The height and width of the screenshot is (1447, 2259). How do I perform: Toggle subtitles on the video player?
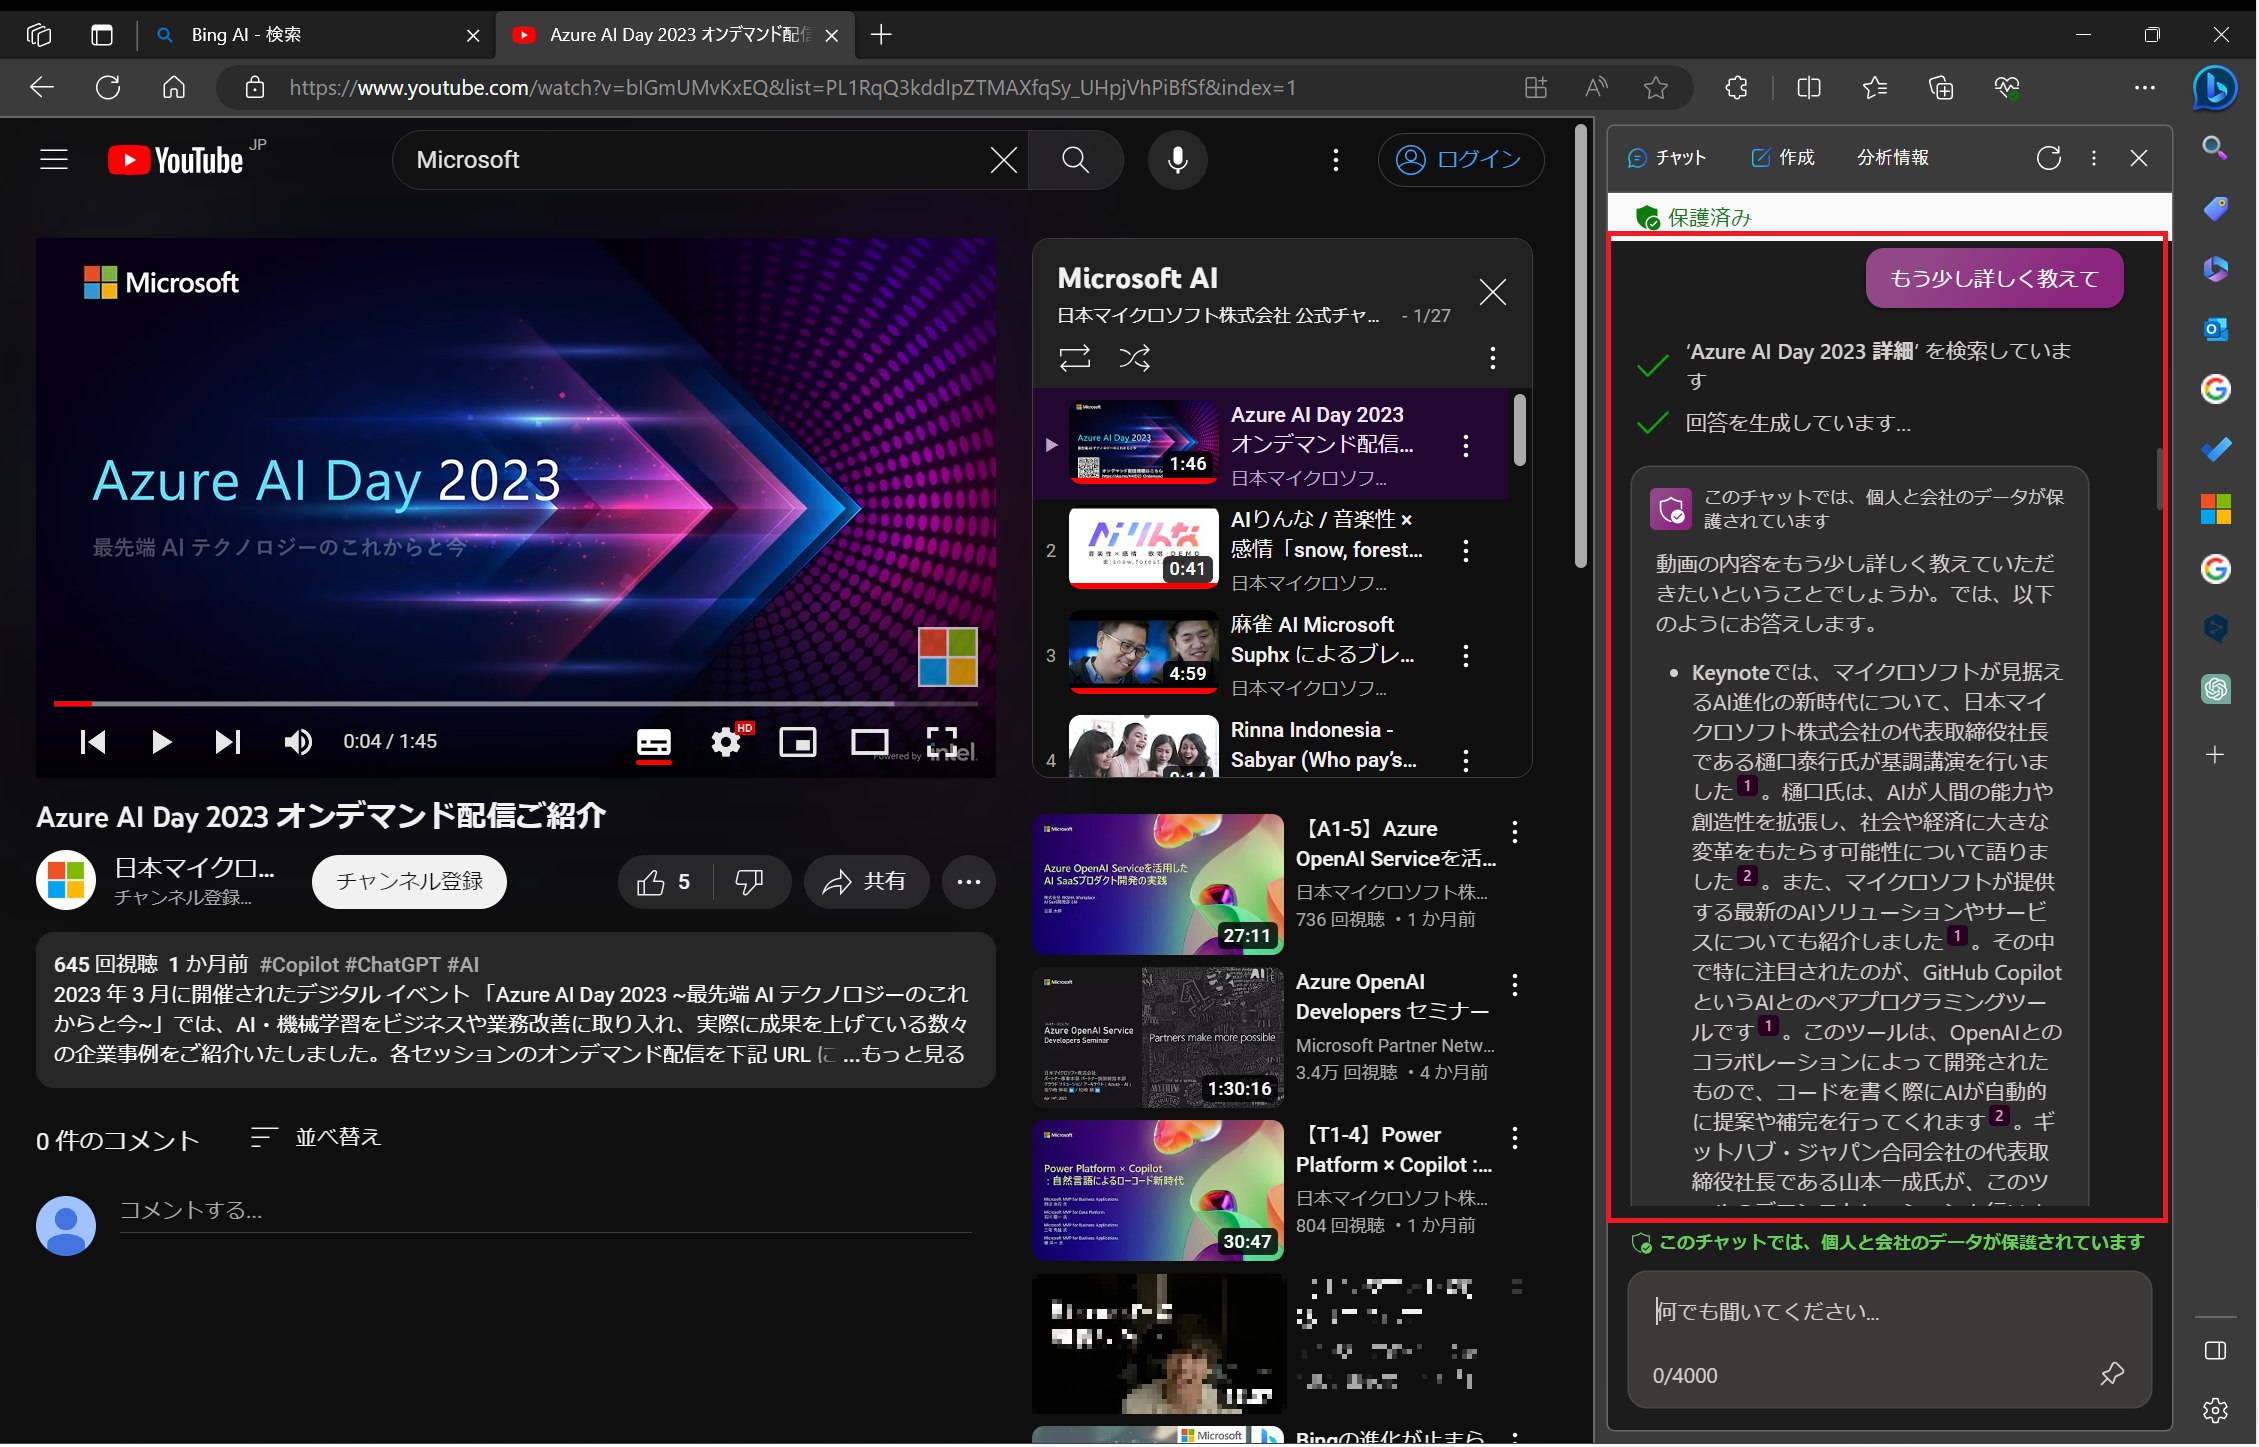654,742
